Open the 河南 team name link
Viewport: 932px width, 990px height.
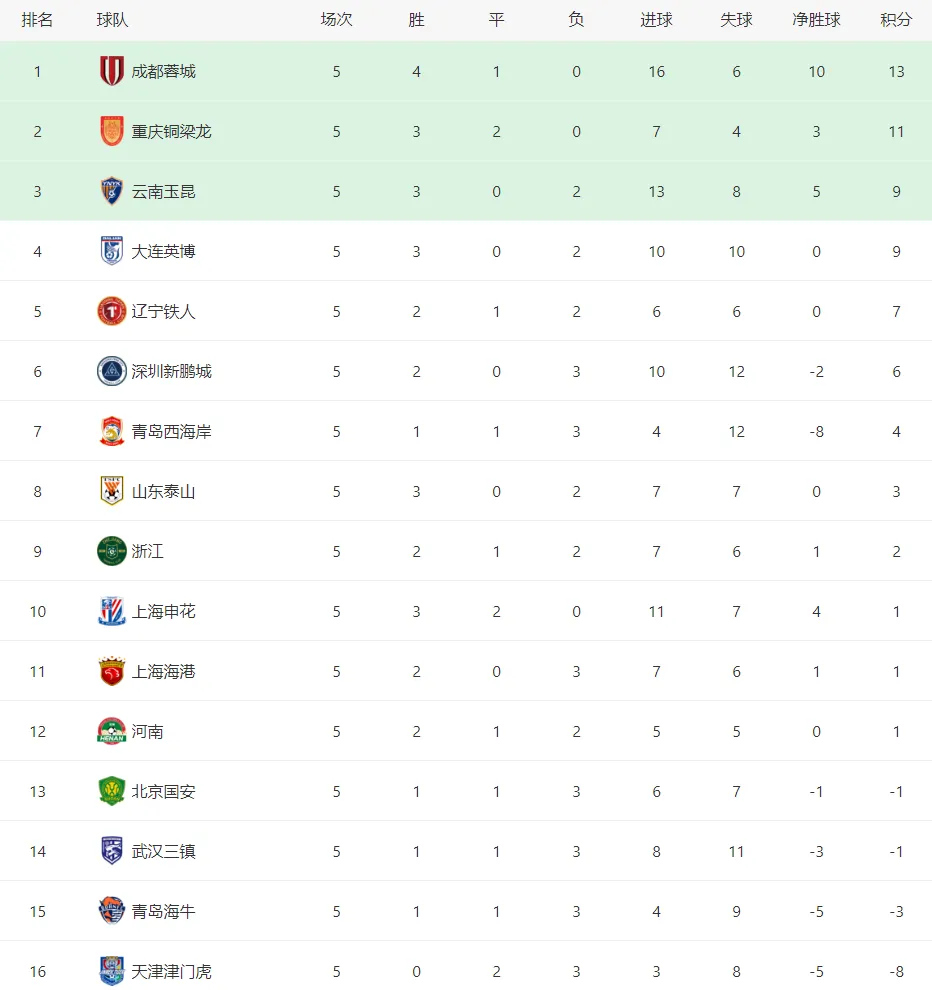pos(148,731)
